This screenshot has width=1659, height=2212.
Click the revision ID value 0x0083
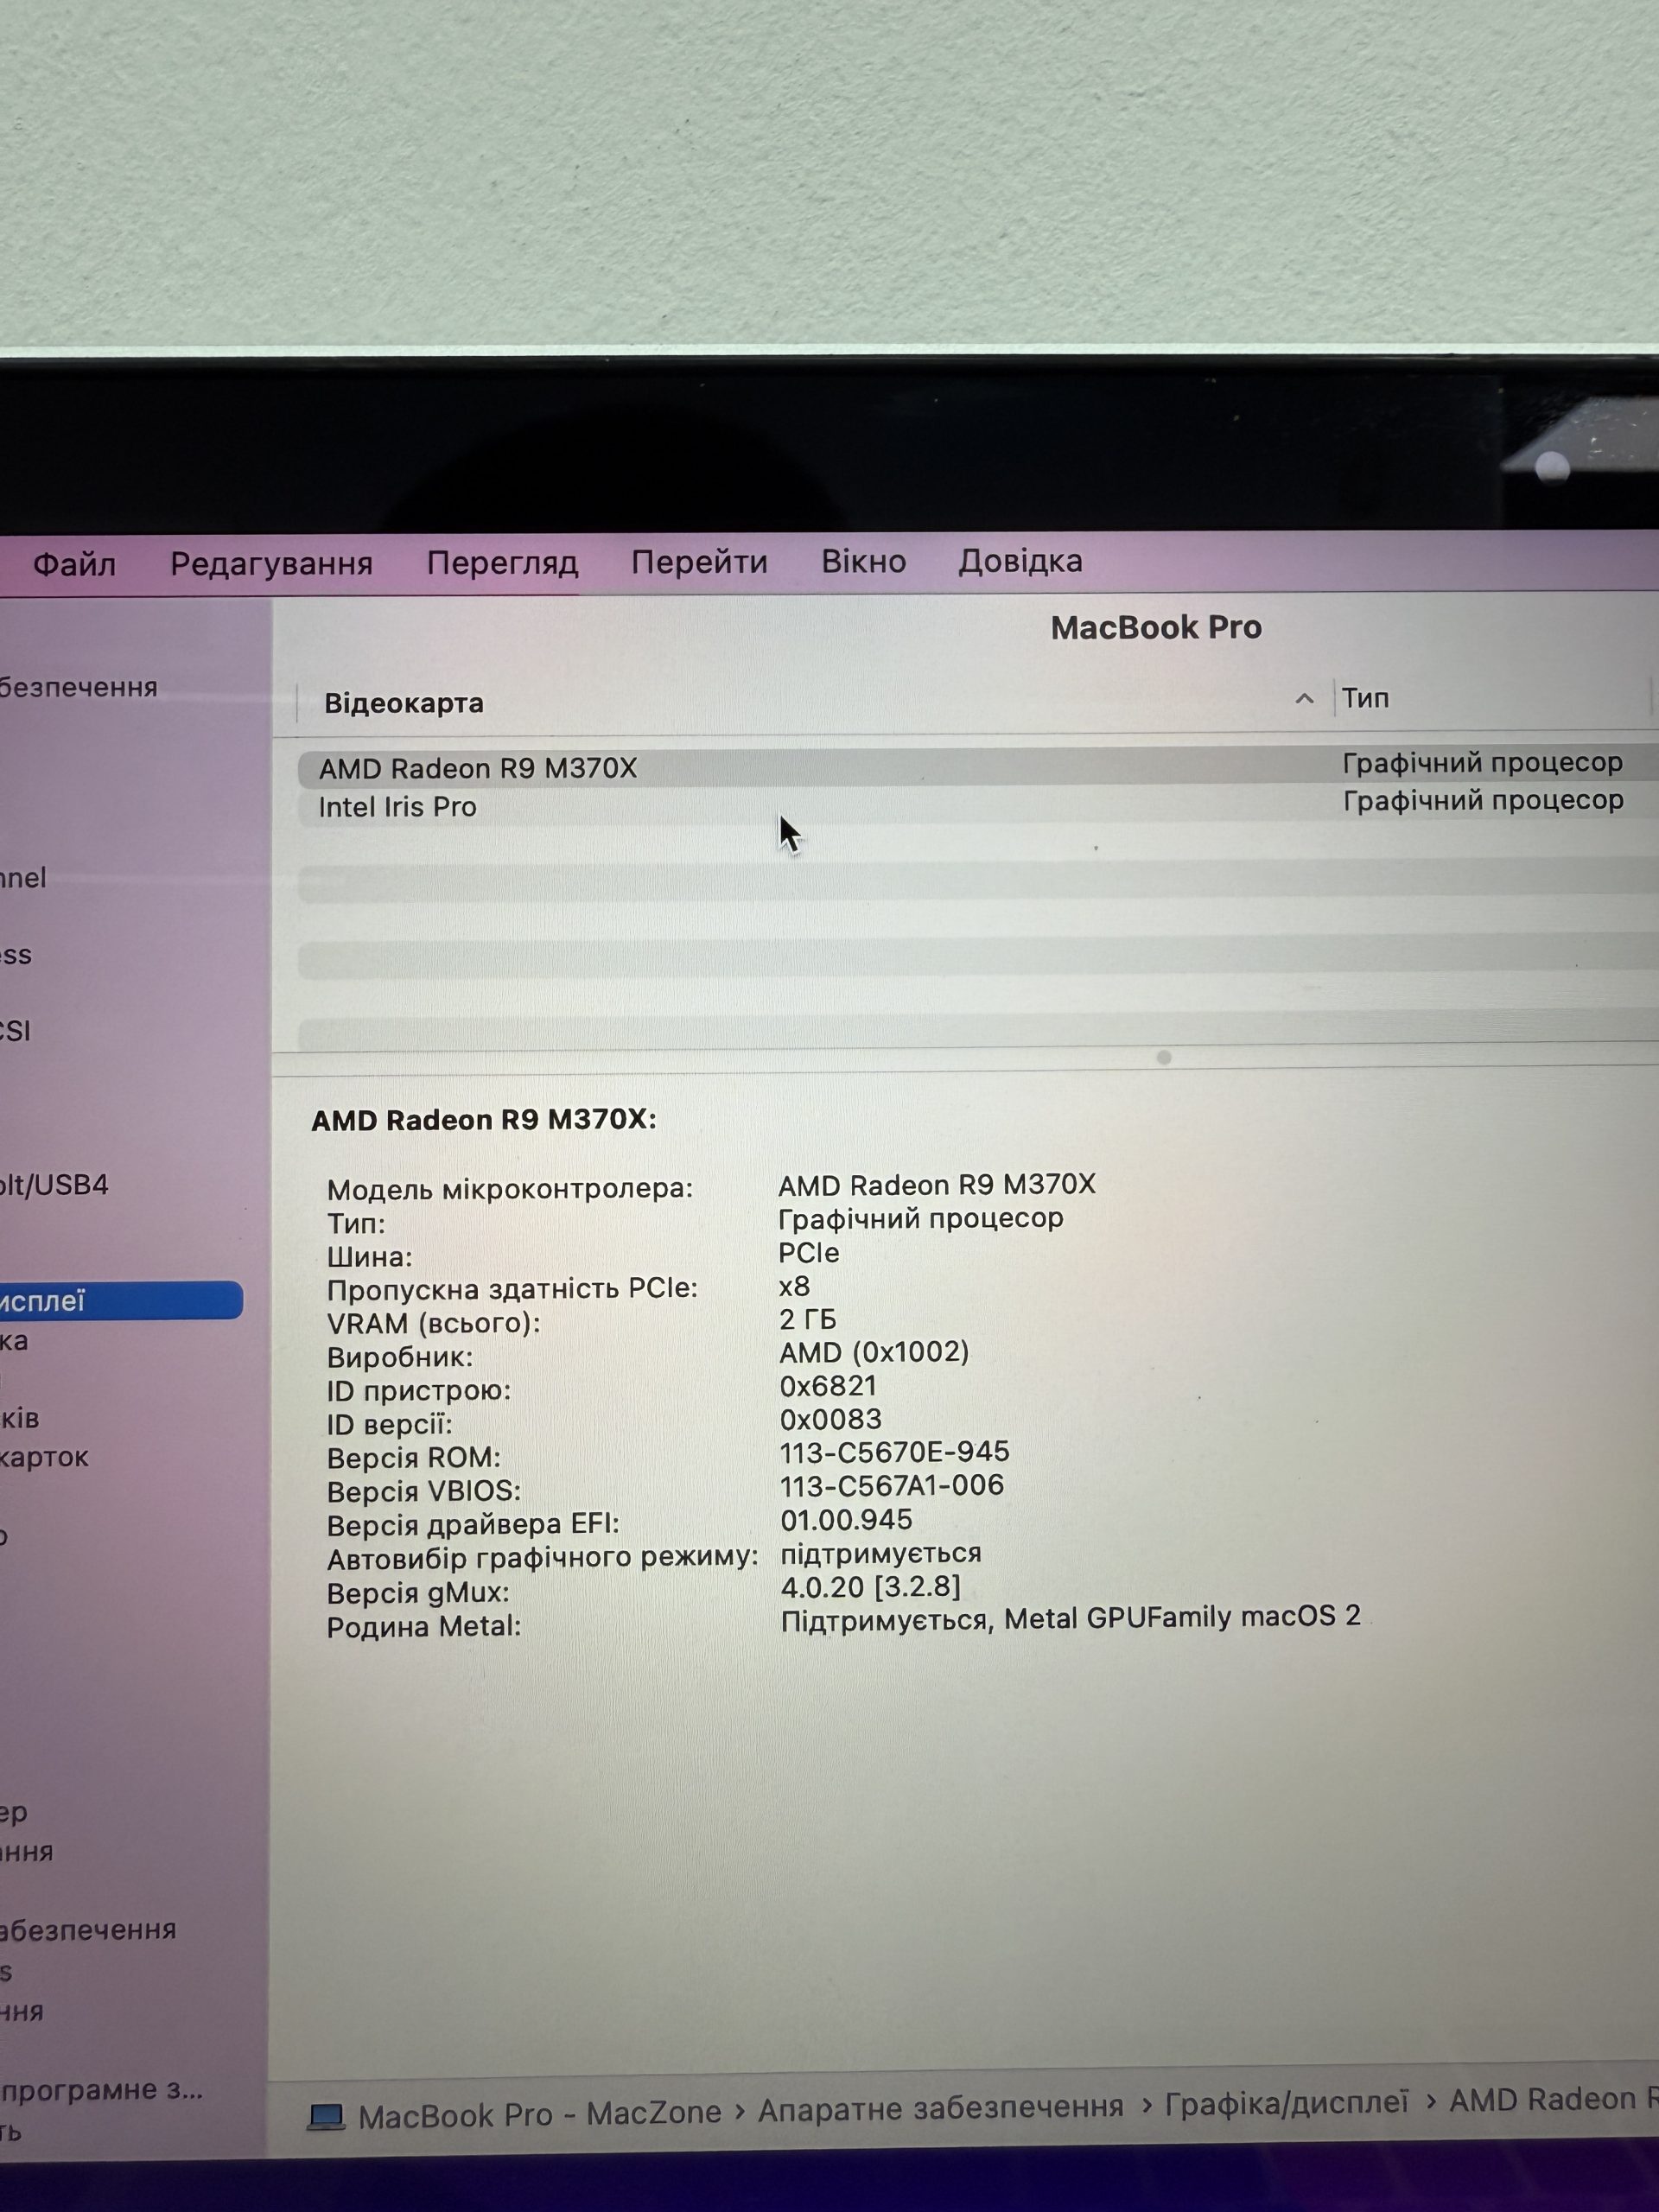tap(831, 1419)
